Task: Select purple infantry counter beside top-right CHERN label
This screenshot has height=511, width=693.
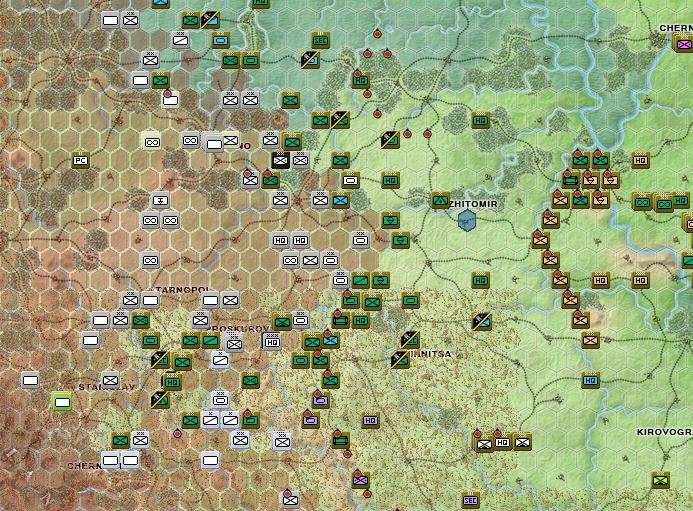Action: (x=684, y=44)
